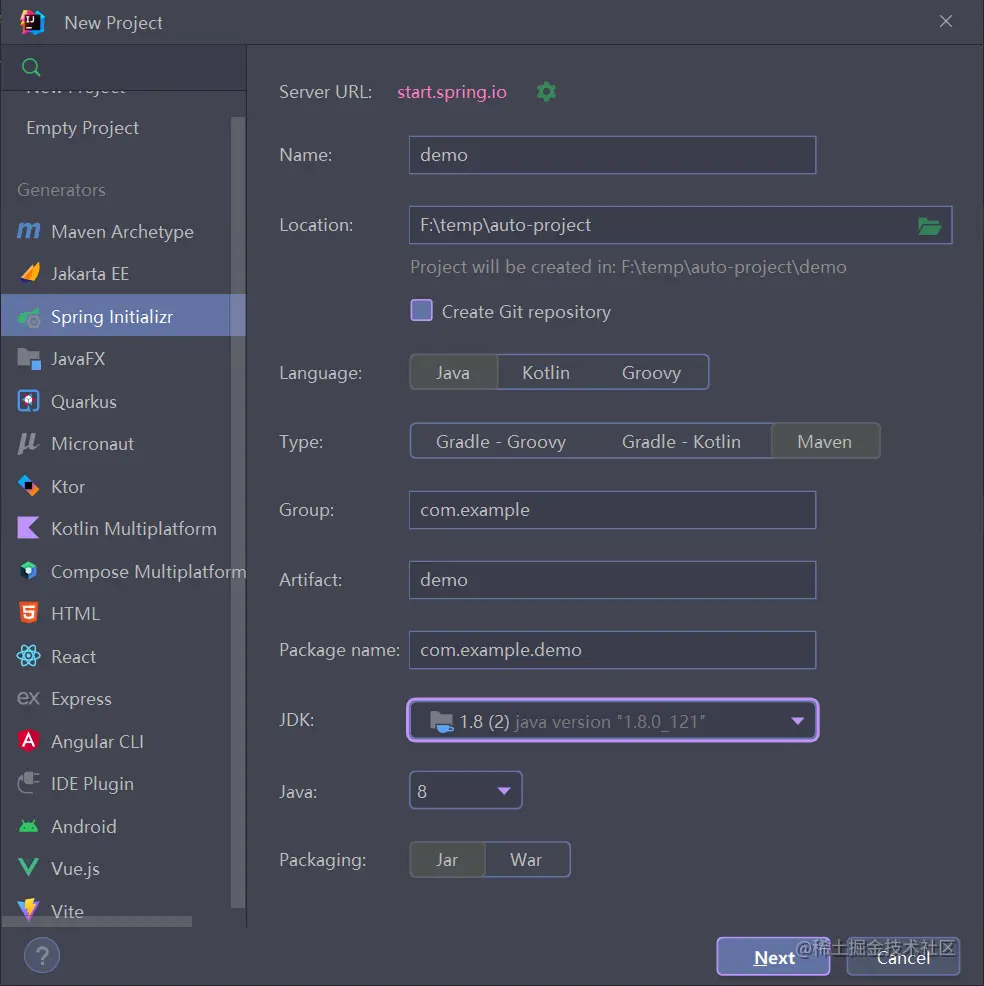Enable Create Git repository checkbox
This screenshot has height=986, width=984.
421,311
